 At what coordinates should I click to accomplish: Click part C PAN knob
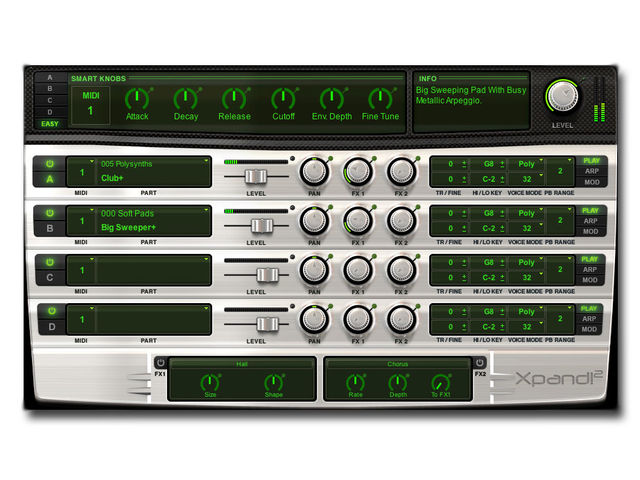(x=314, y=270)
